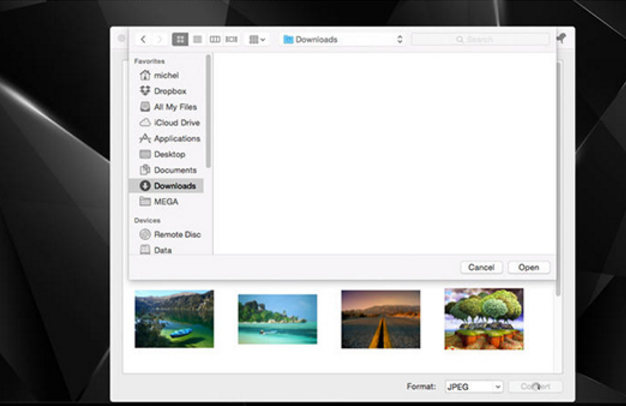Open iCloud Drive in the sidebar
Viewport: 626px width, 406px height.
(x=166, y=123)
